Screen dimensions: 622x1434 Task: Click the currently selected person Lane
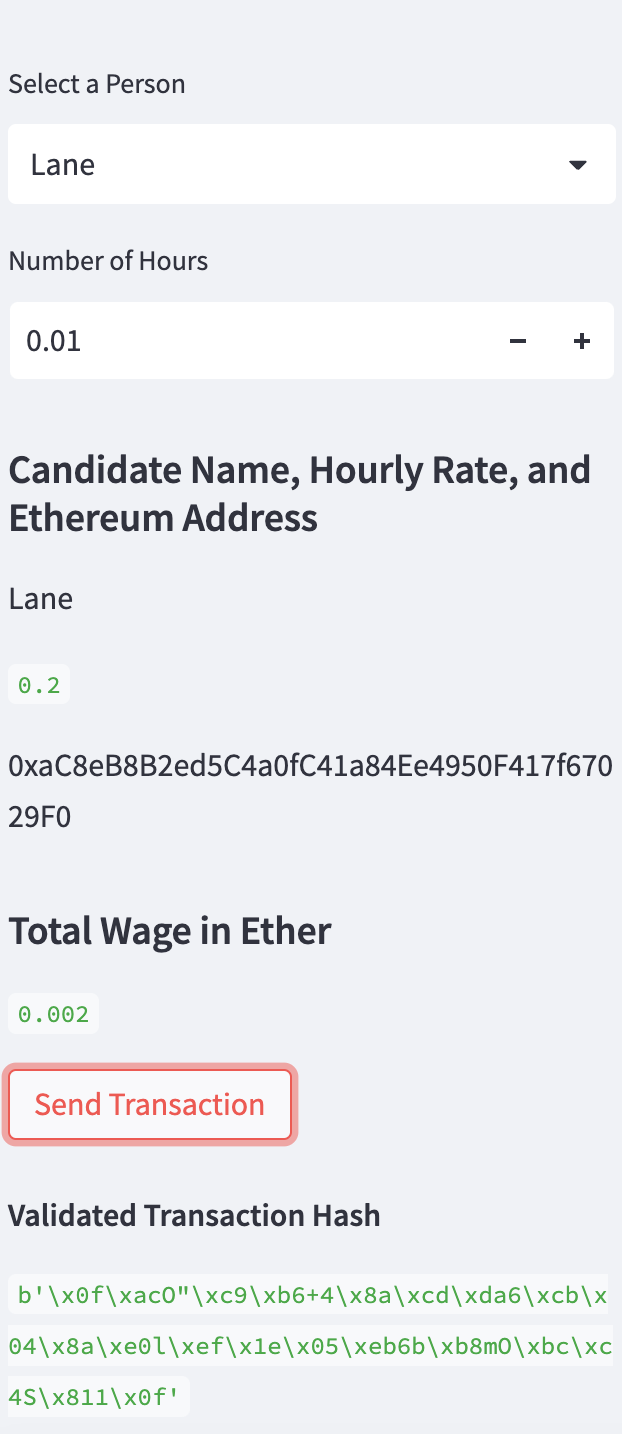click(x=62, y=164)
